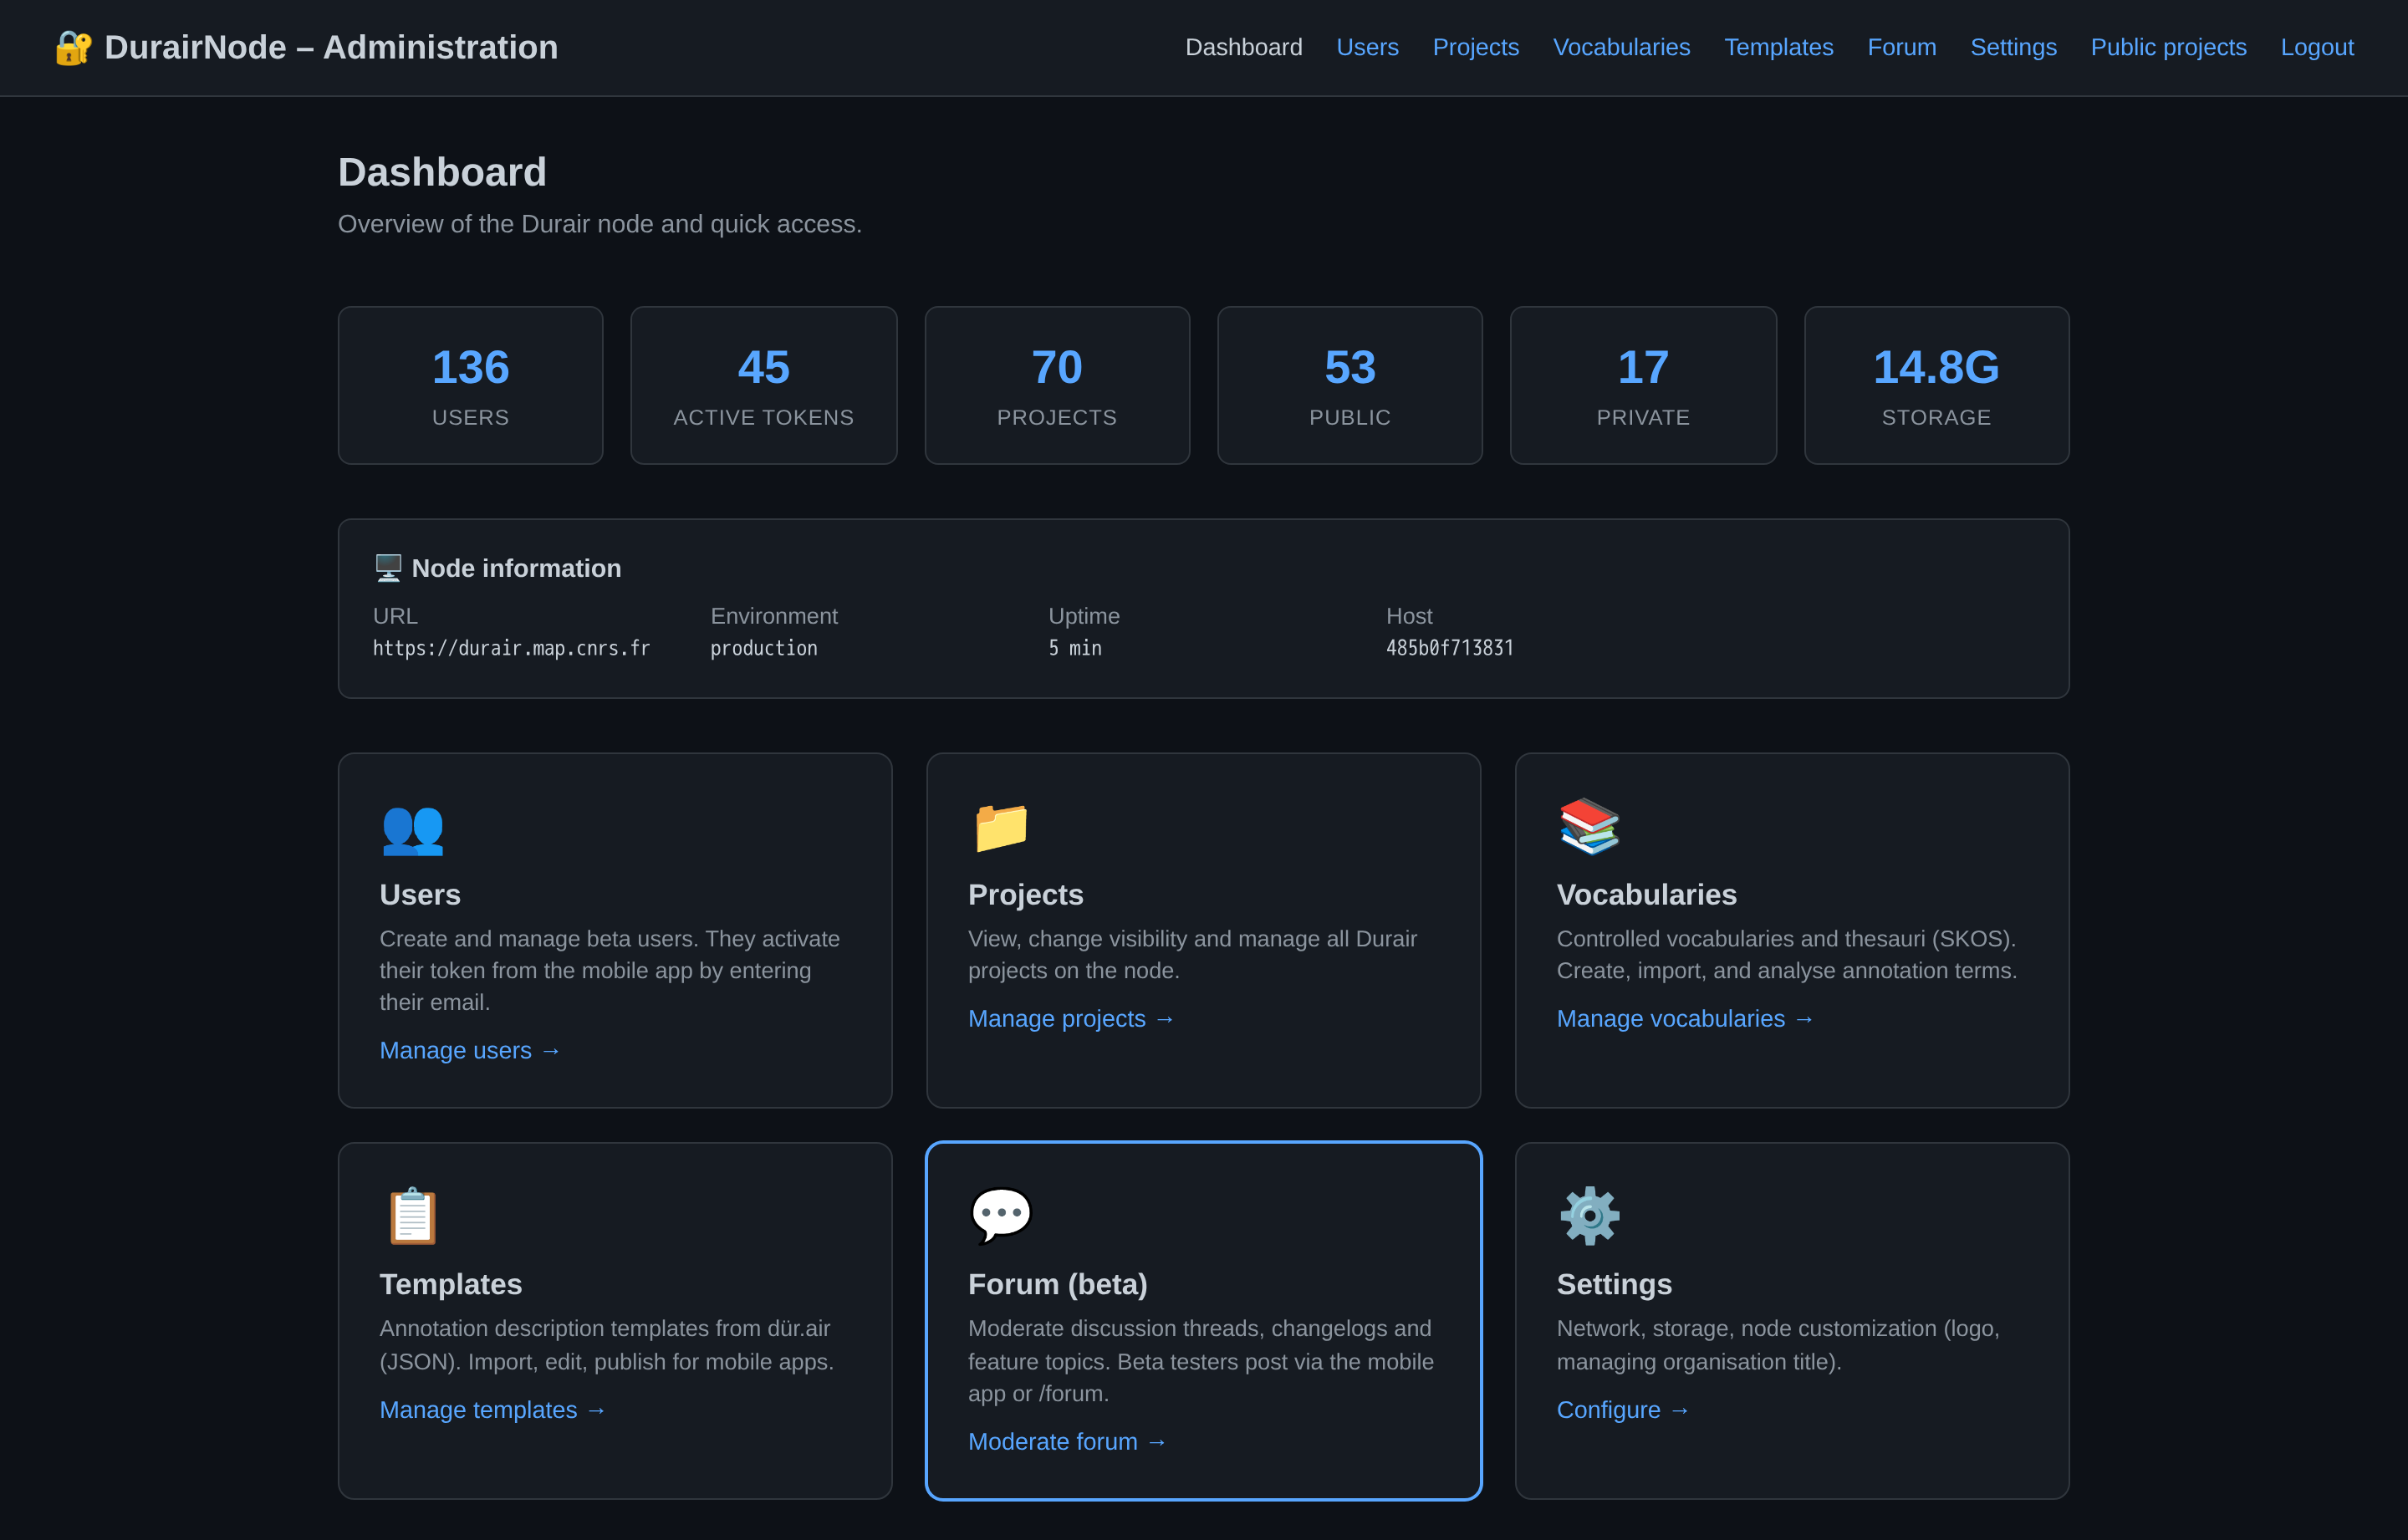Click 'Overview of the Durair node' subtitle

point(599,224)
